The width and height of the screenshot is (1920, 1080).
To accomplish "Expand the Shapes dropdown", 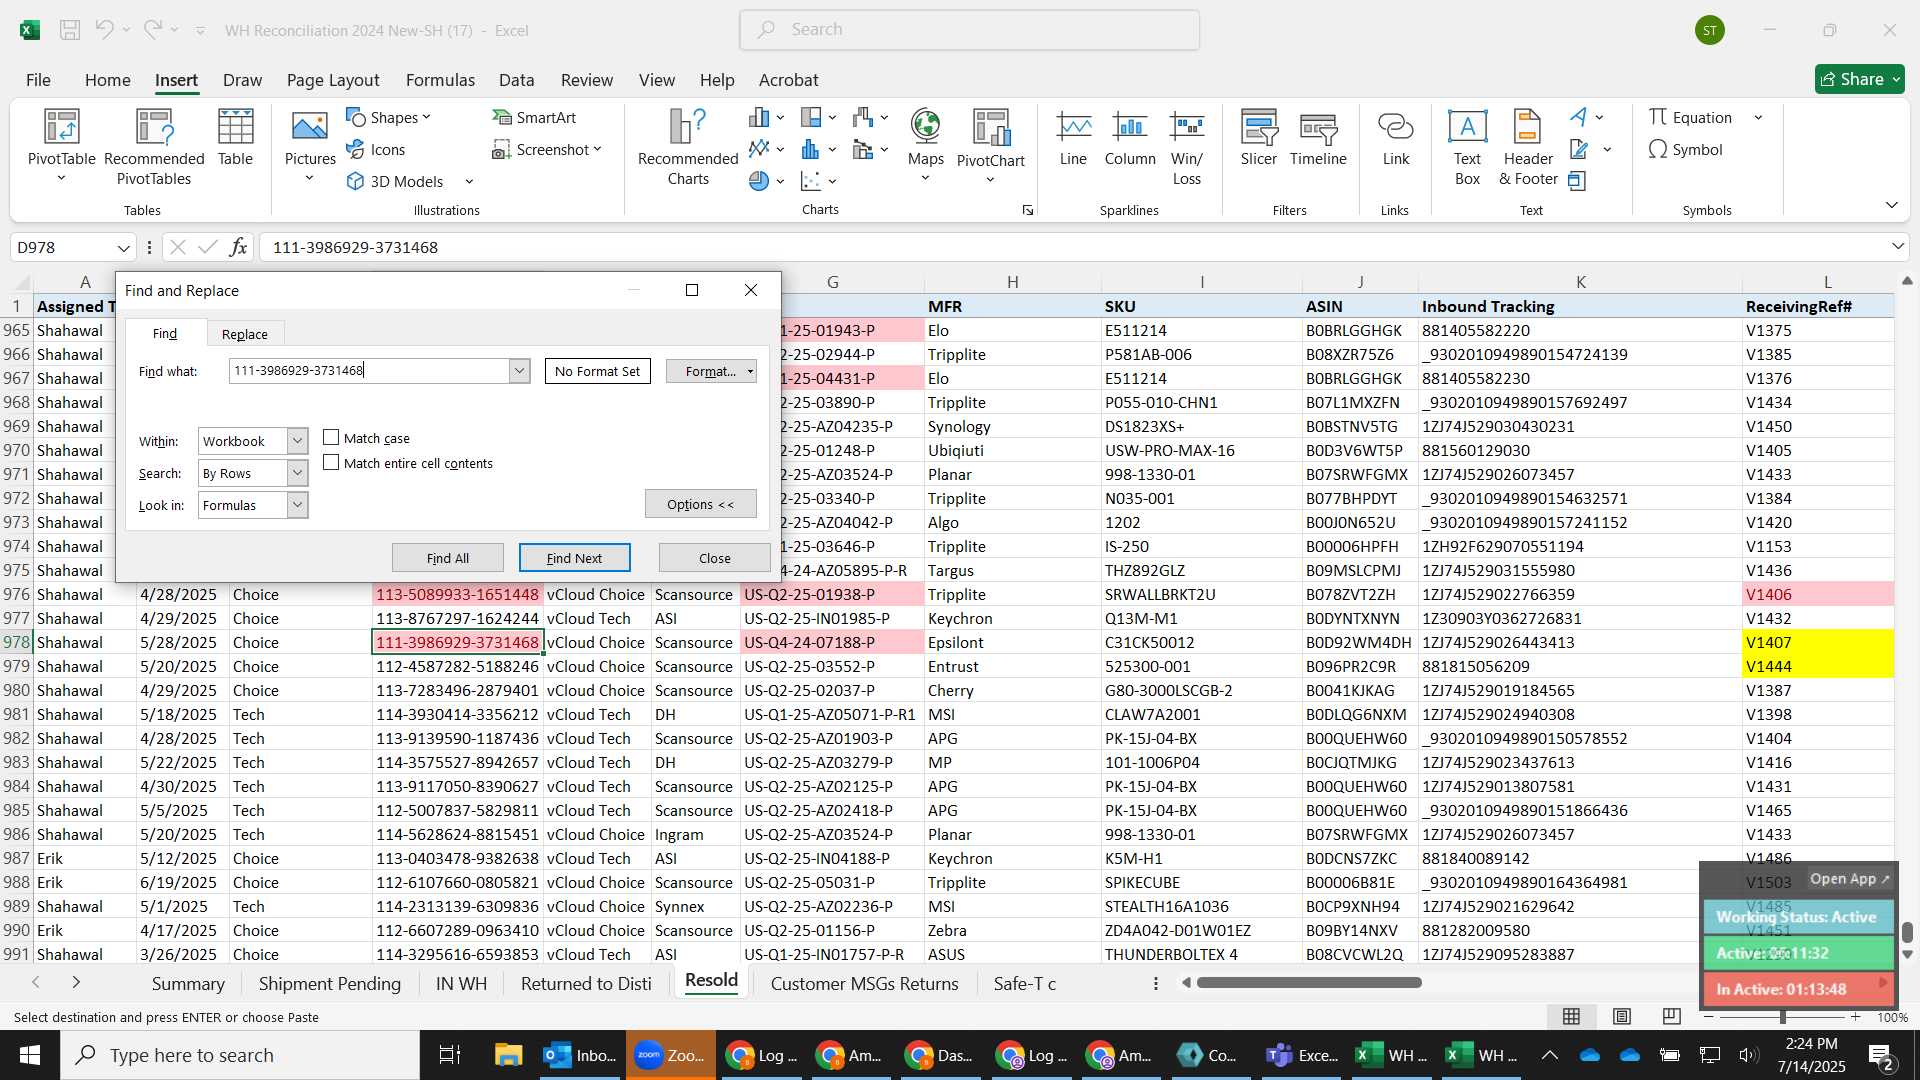I will 427,117.
